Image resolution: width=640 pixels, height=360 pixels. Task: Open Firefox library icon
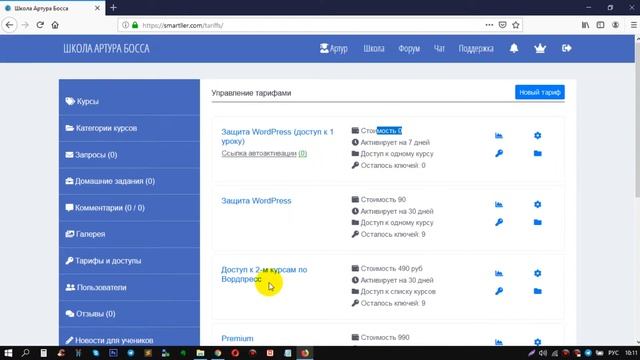point(585,25)
